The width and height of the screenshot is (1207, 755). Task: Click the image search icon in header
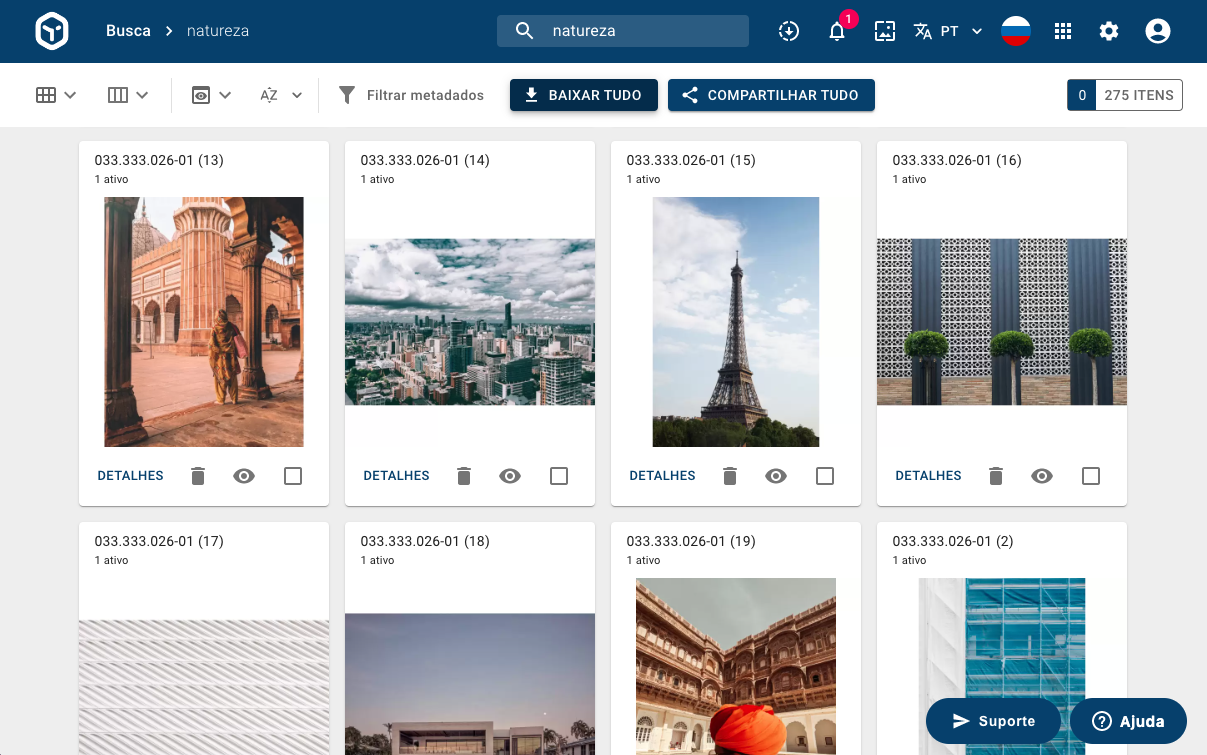point(884,31)
